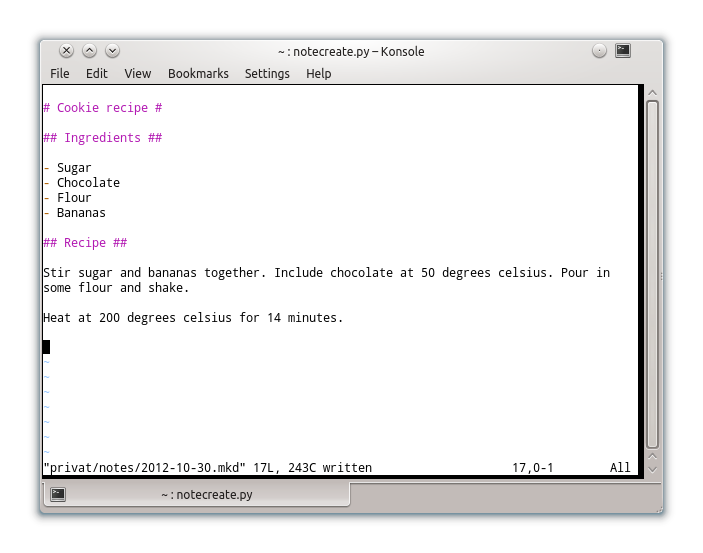This screenshot has height=553, width=703.
Task: Click the 'privat/notes/2012-10-30.mkd' status message
Action: (x=208, y=468)
